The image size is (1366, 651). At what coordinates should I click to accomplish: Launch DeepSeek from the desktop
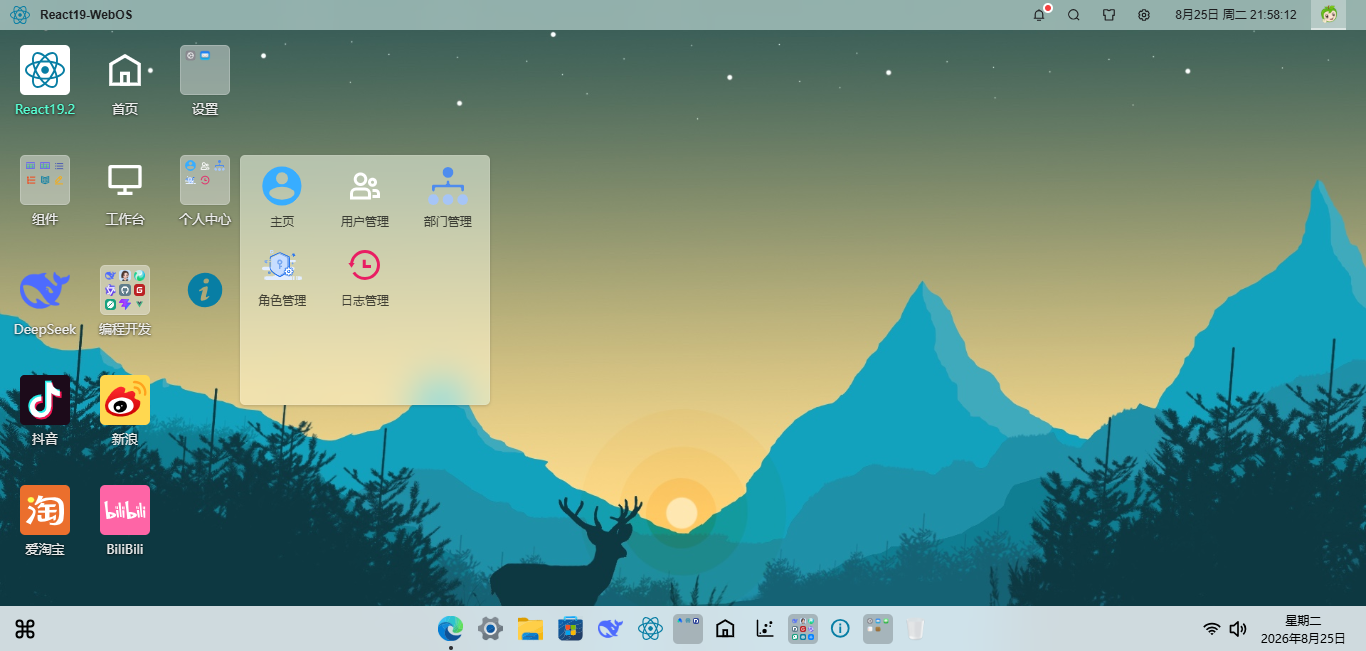(45, 290)
